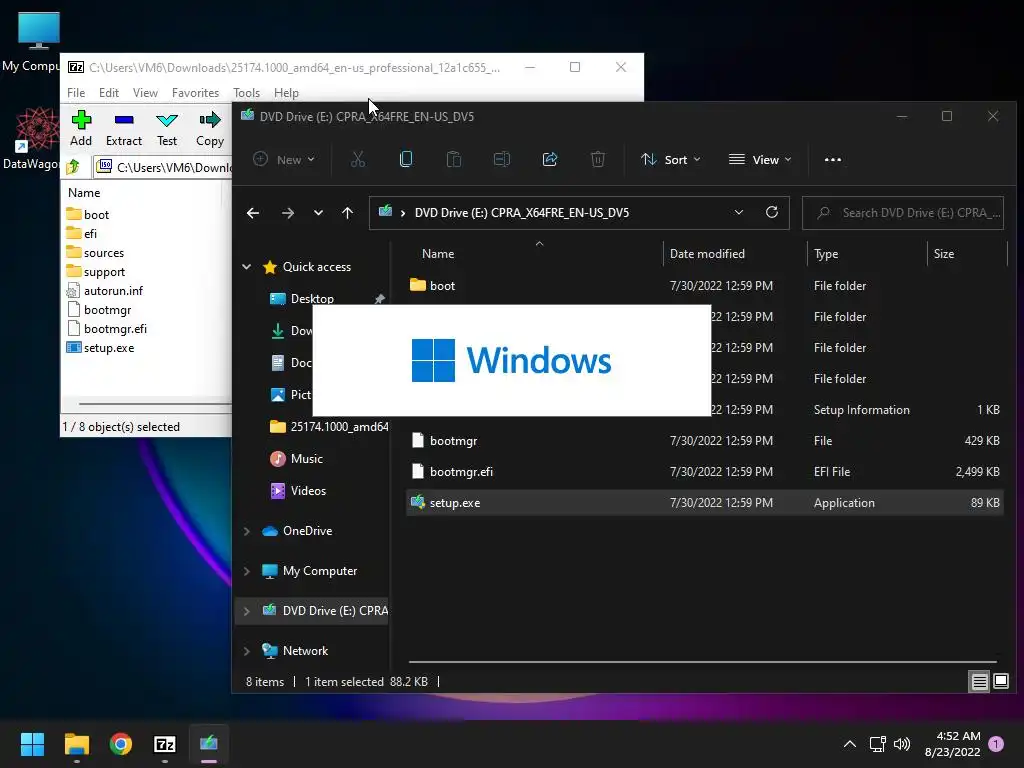
Task: Open the Help menu in 7-Zip
Action: click(x=286, y=93)
